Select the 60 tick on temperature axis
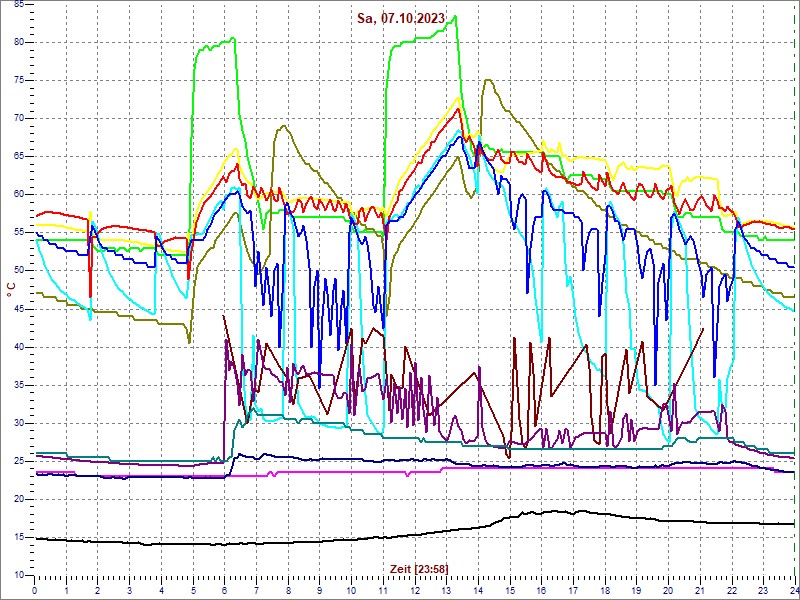800x600 pixels. 19,194
